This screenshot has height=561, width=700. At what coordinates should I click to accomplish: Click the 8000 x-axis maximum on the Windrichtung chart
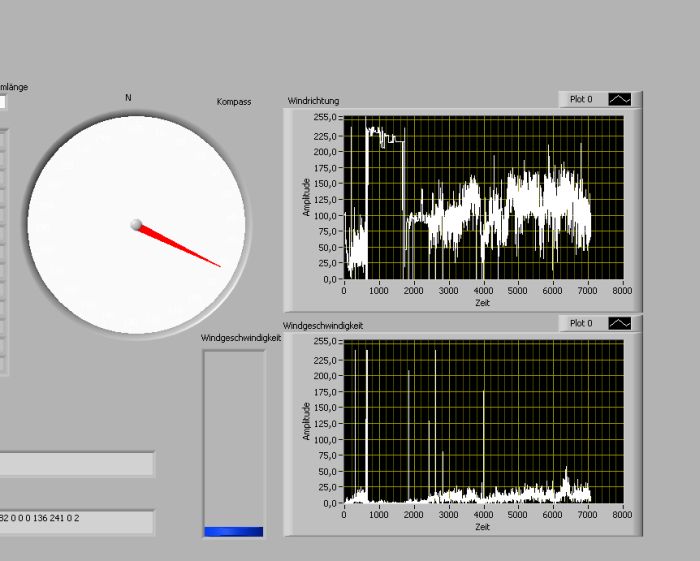click(622, 291)
